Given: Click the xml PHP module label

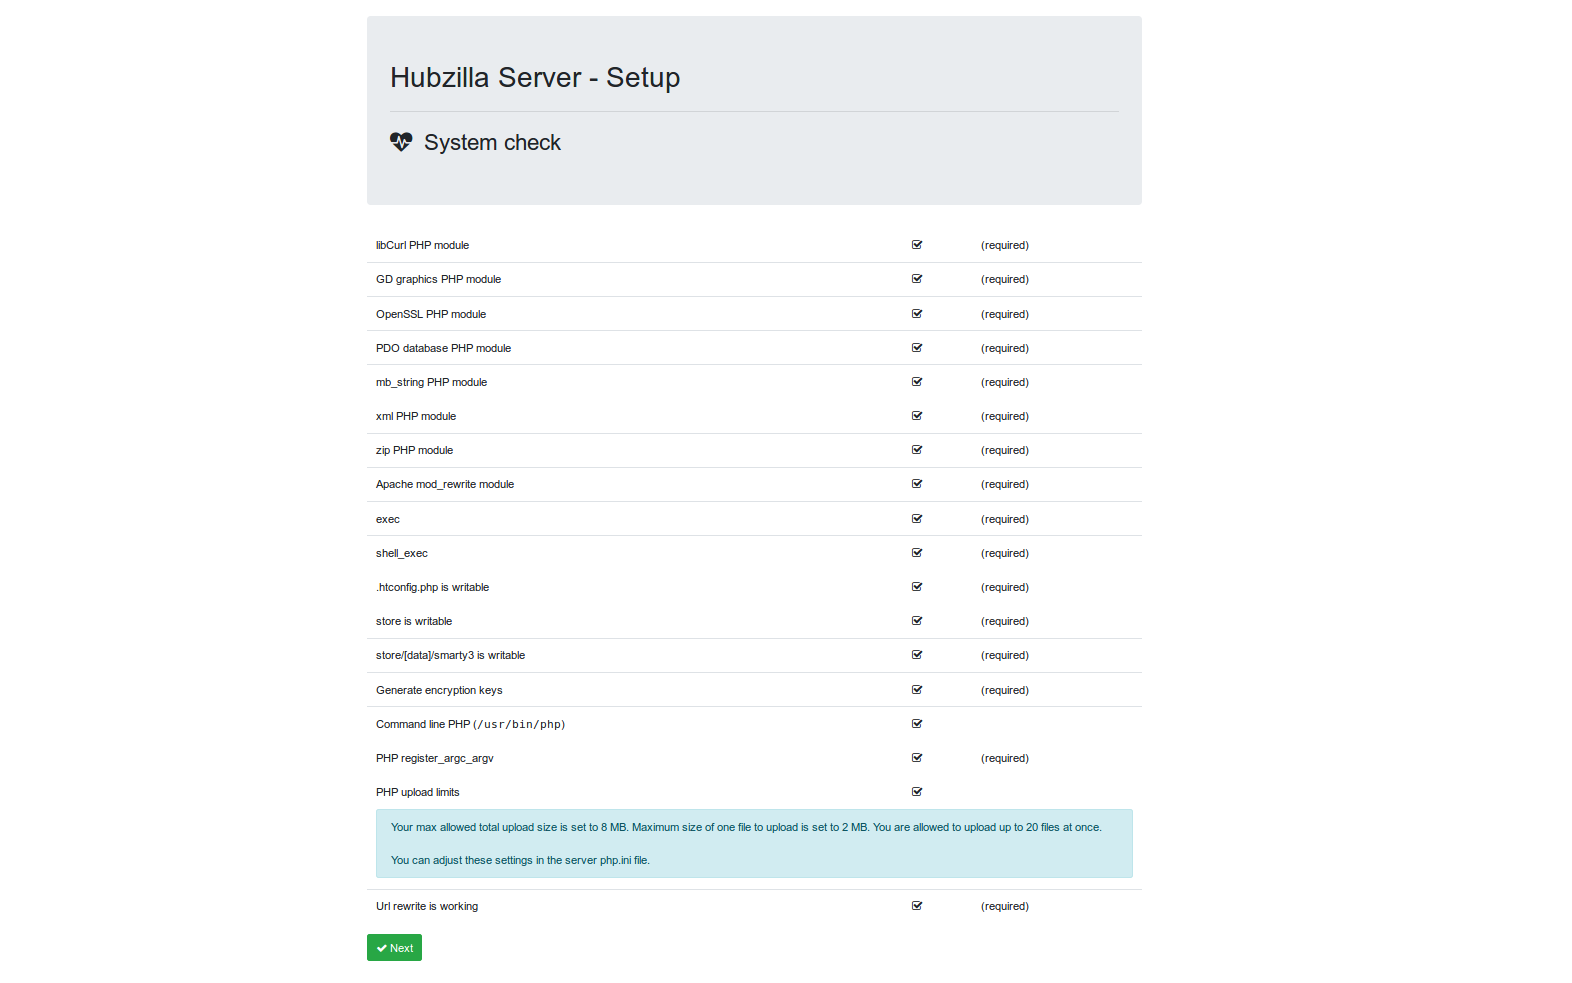Looking at the screenshot, I should pos(416,416).
